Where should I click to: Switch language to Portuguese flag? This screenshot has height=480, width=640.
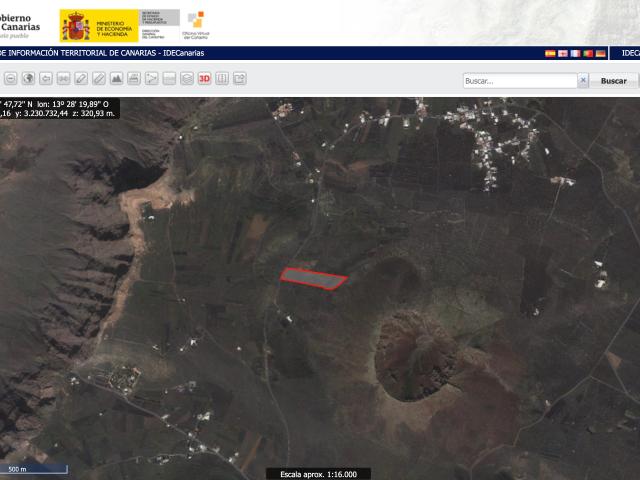coord(588,53)
